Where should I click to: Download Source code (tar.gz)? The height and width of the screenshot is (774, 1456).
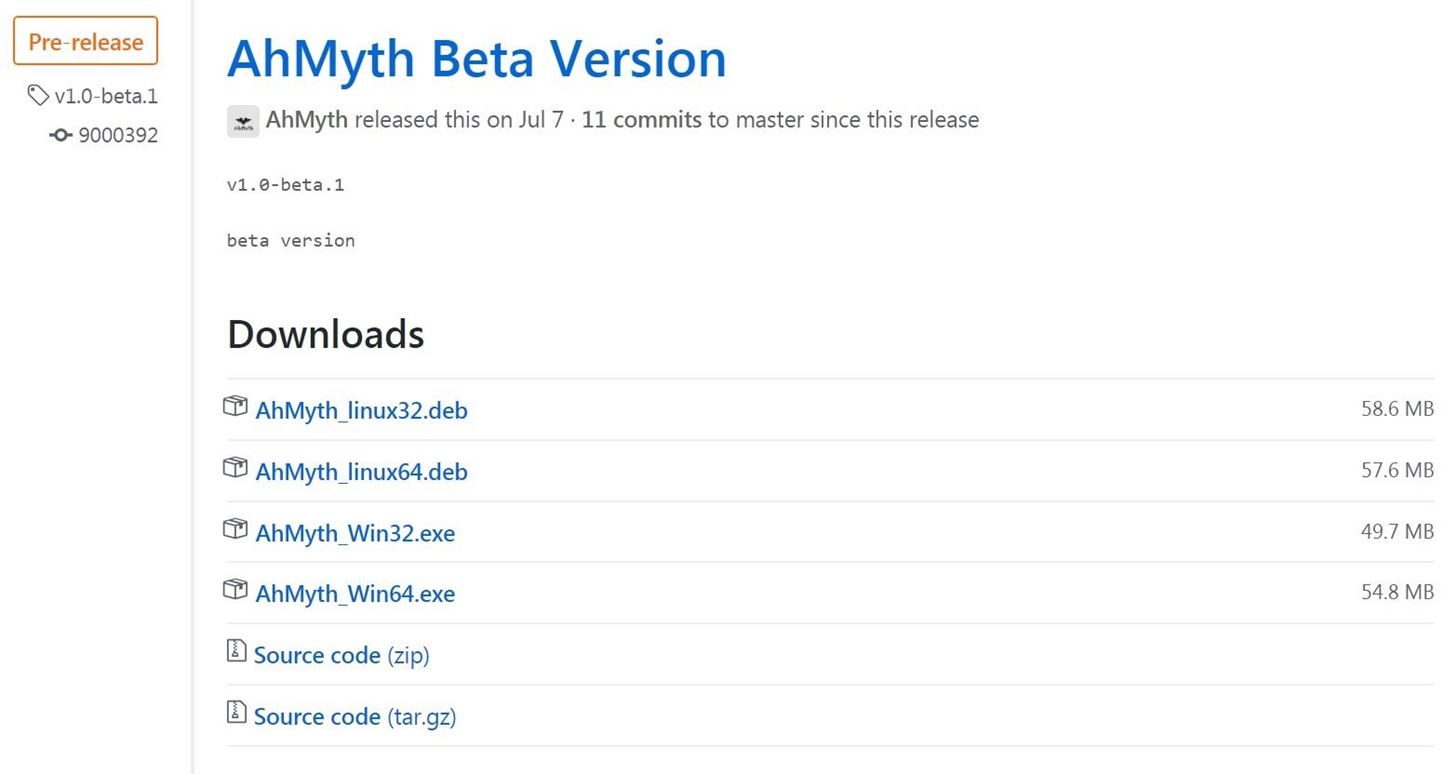pos(355,716)
